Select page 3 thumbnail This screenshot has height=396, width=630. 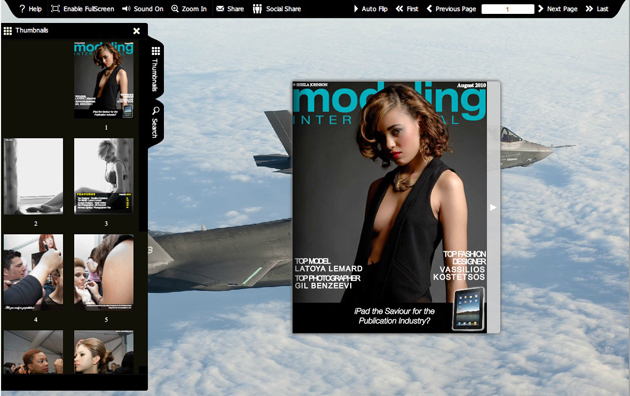pos(104,176)
